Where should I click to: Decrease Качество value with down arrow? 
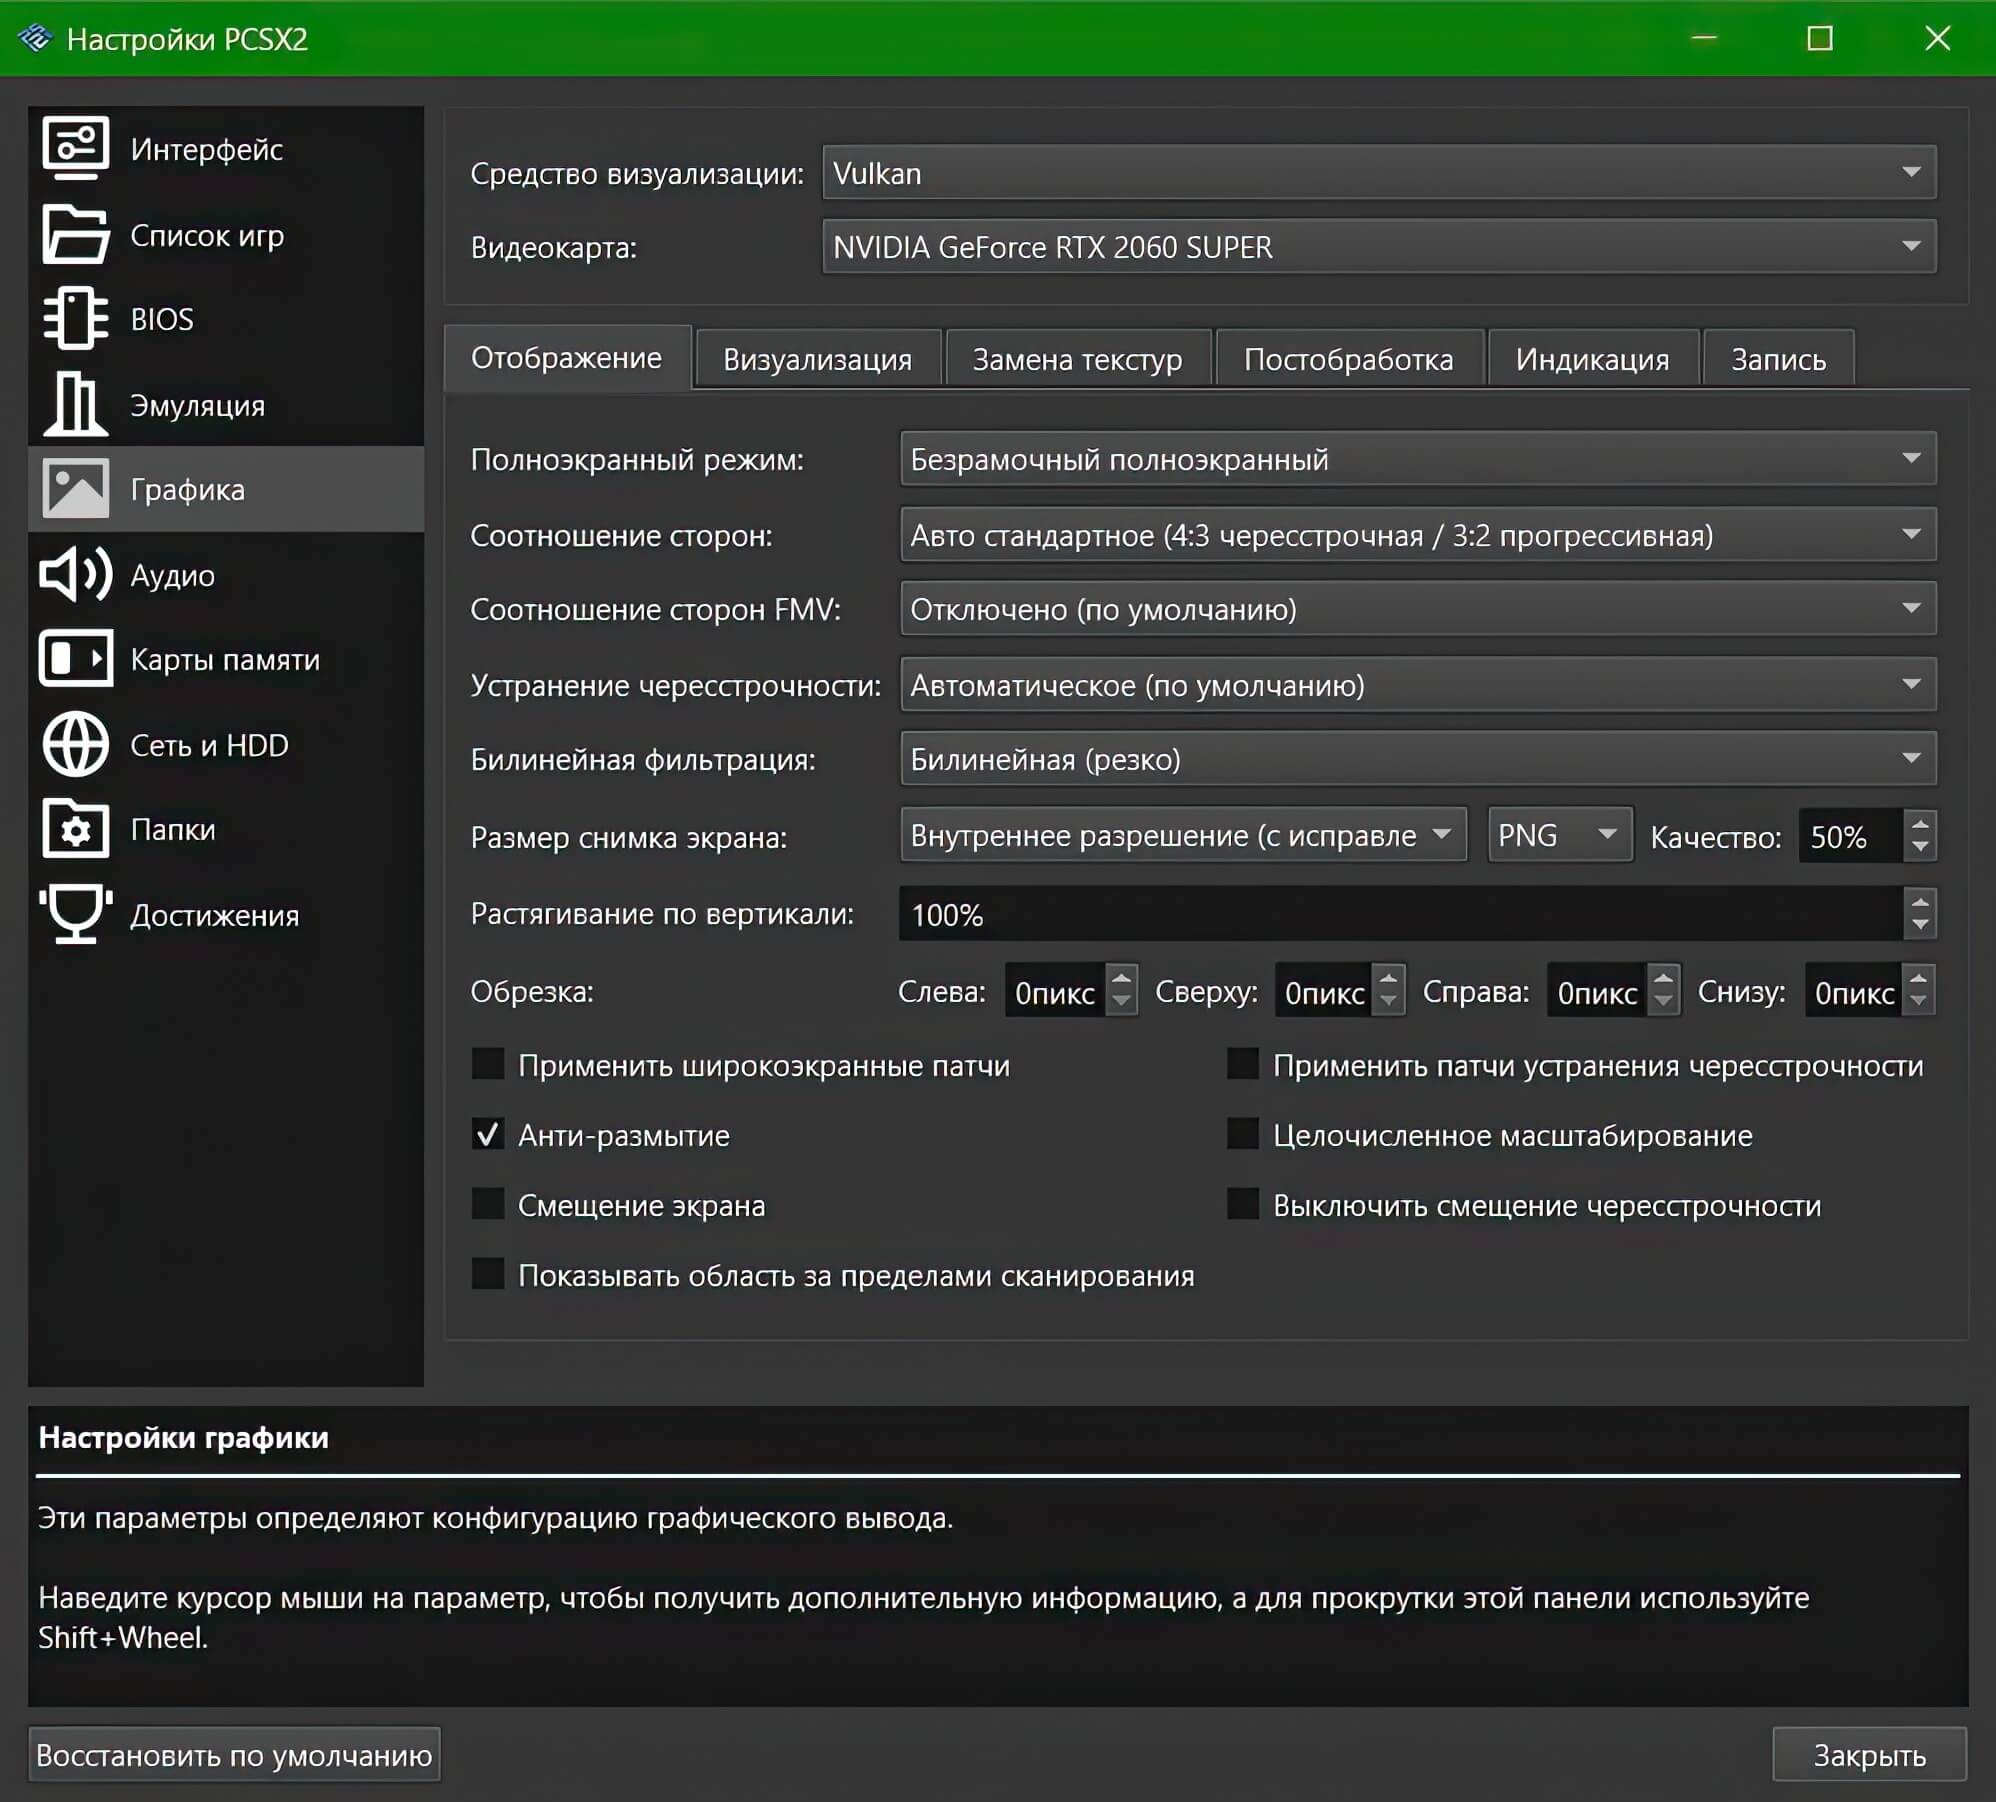coord(1919,848)
